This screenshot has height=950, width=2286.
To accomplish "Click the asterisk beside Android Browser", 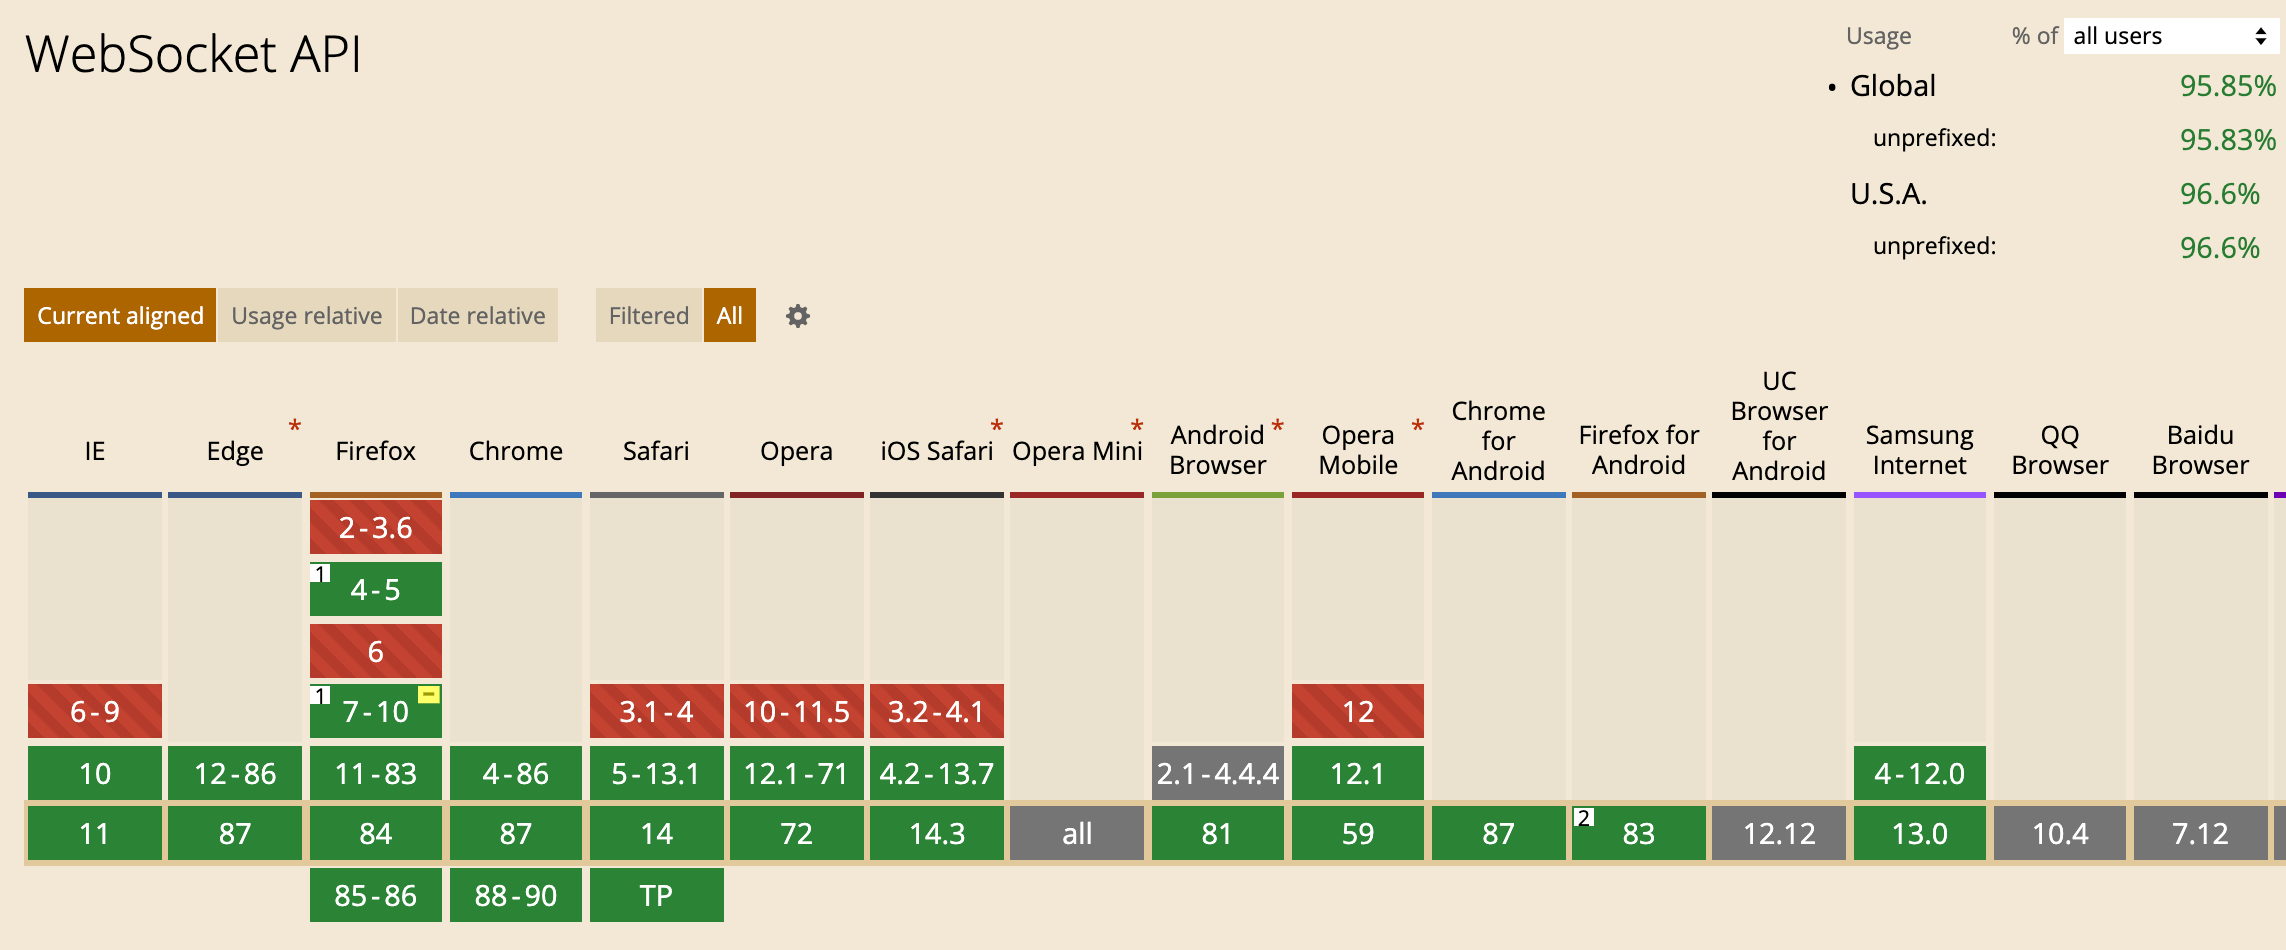I will (x=1277, y=427).
